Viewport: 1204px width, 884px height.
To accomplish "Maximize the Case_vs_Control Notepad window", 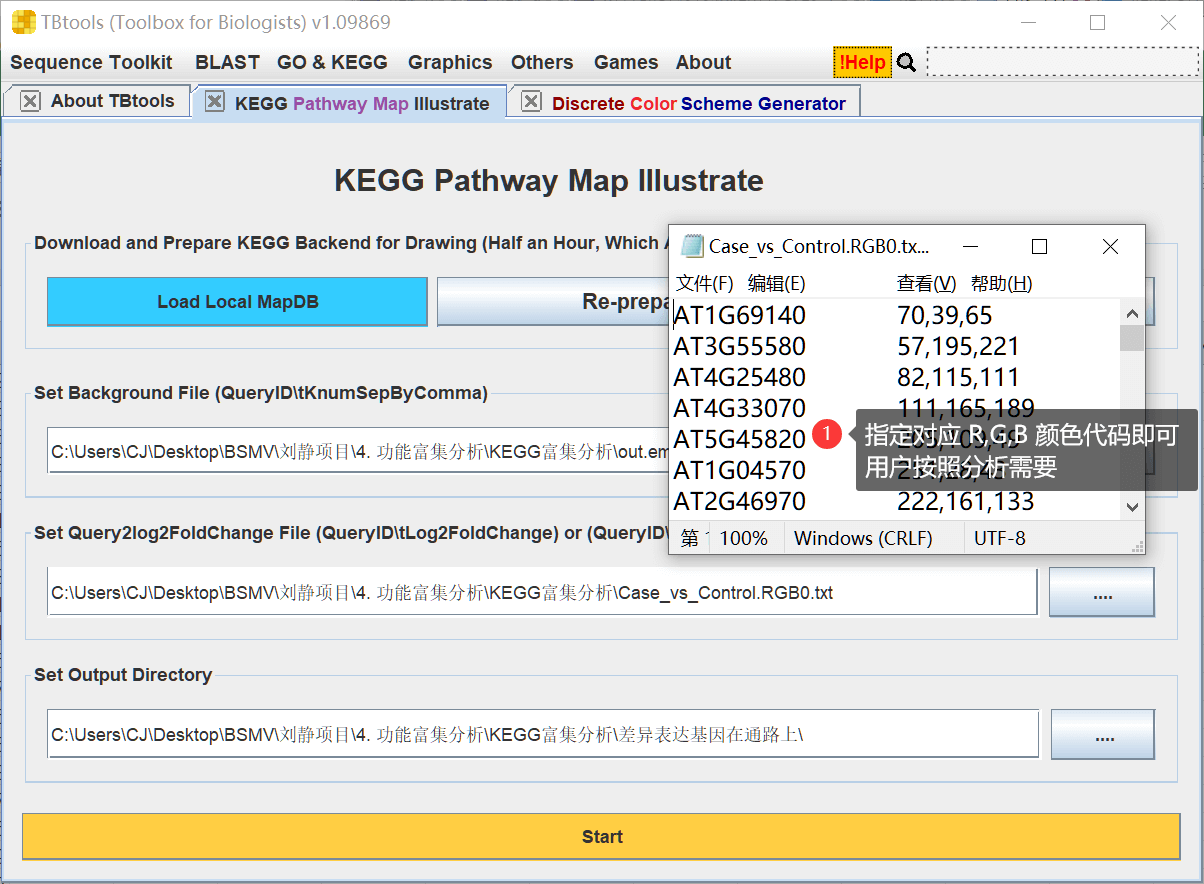I will click(x=1039, y=246).
